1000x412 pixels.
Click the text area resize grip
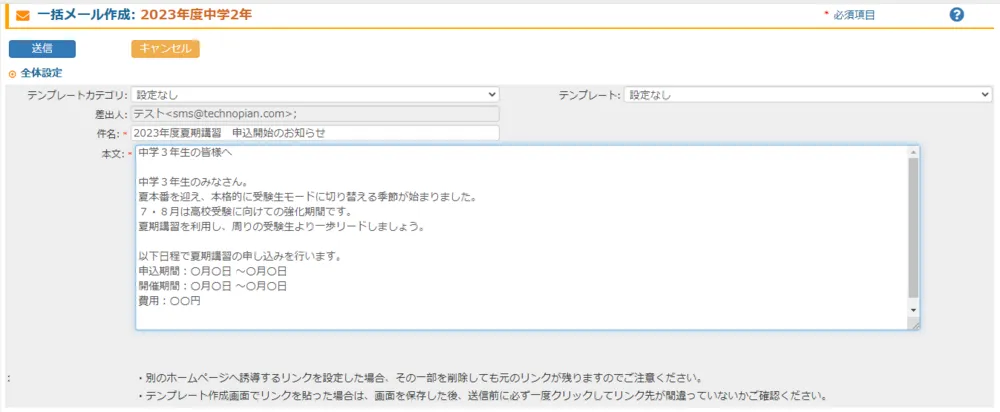point(915,325)
